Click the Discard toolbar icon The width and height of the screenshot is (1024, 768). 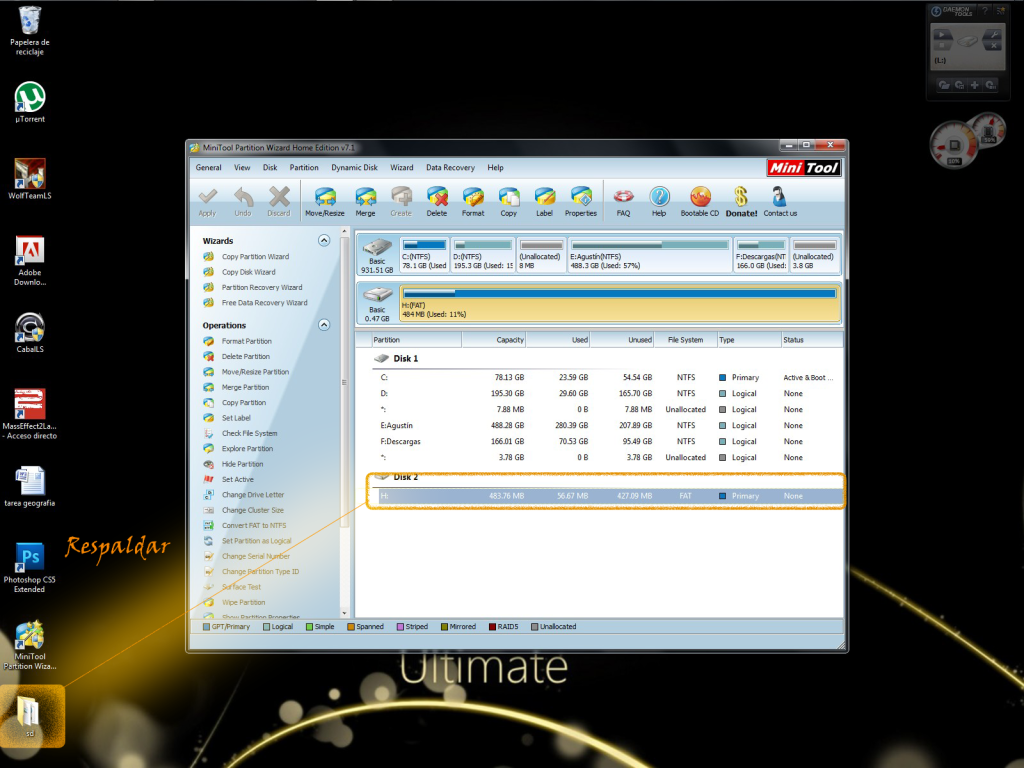[x=279, y=200]
